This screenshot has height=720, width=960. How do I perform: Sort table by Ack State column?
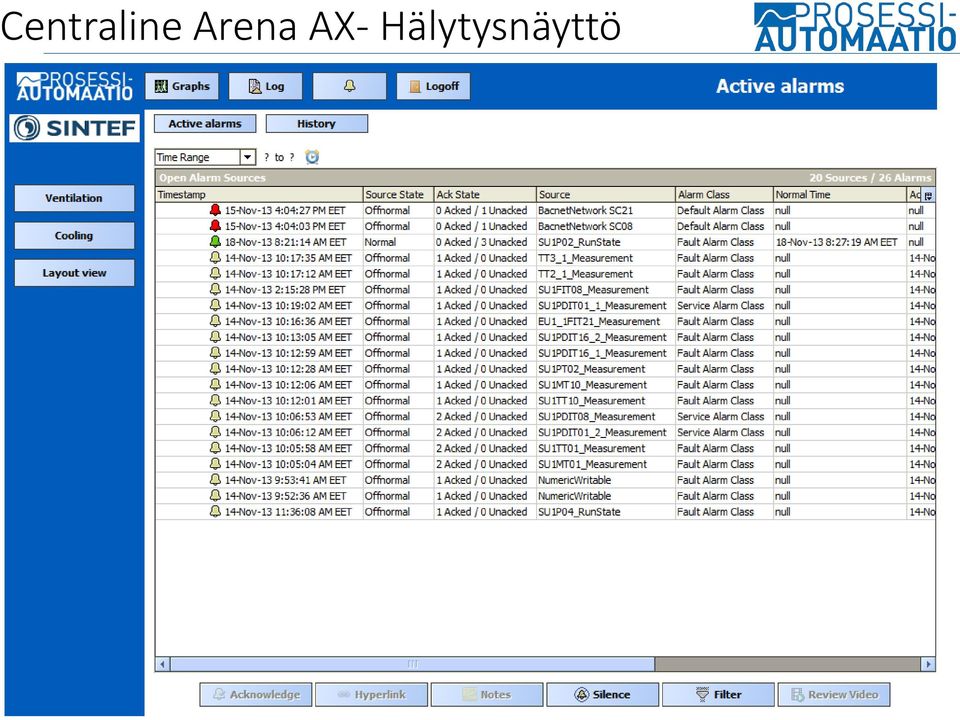coord(485,195)
